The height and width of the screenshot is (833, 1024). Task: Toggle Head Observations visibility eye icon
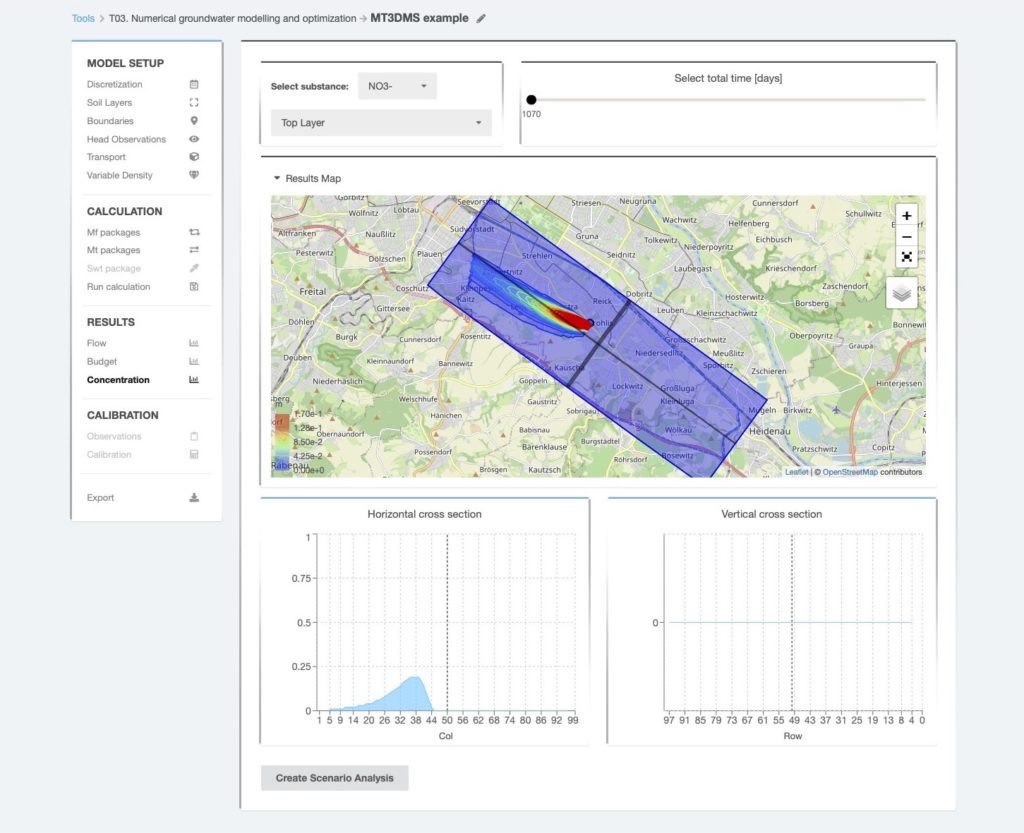pos(194,139)
